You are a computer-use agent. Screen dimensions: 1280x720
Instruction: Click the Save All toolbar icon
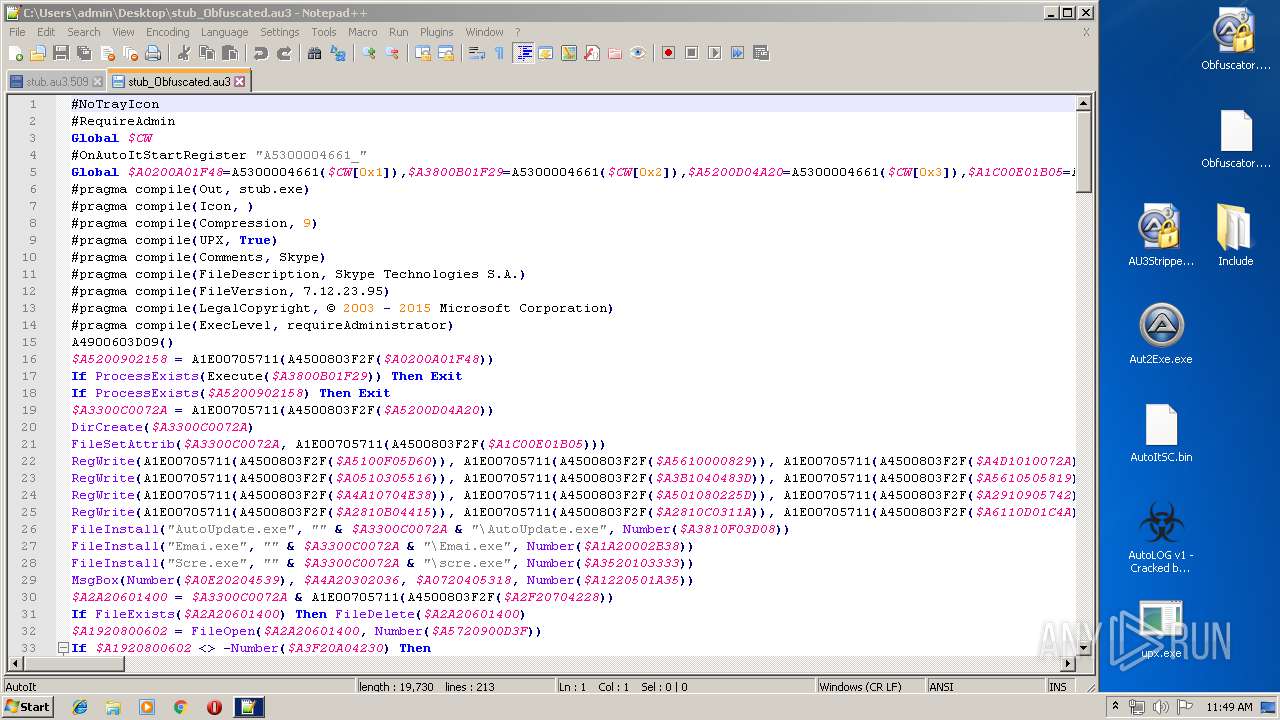tap(84, 53)
